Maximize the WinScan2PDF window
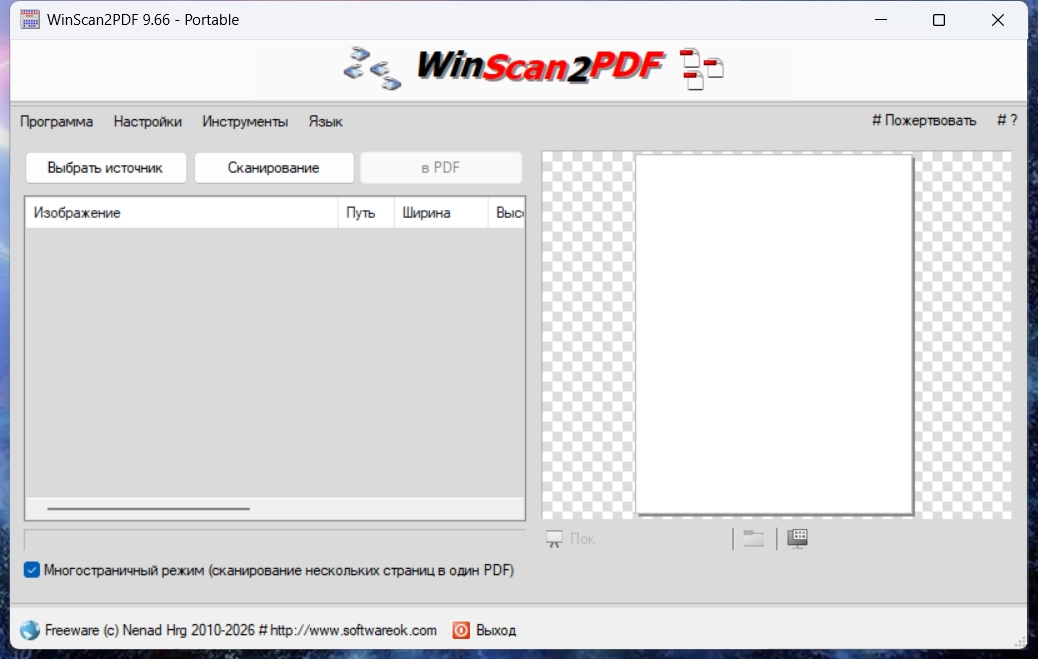This screenshot has height=659, width=1038. (939, 20)
